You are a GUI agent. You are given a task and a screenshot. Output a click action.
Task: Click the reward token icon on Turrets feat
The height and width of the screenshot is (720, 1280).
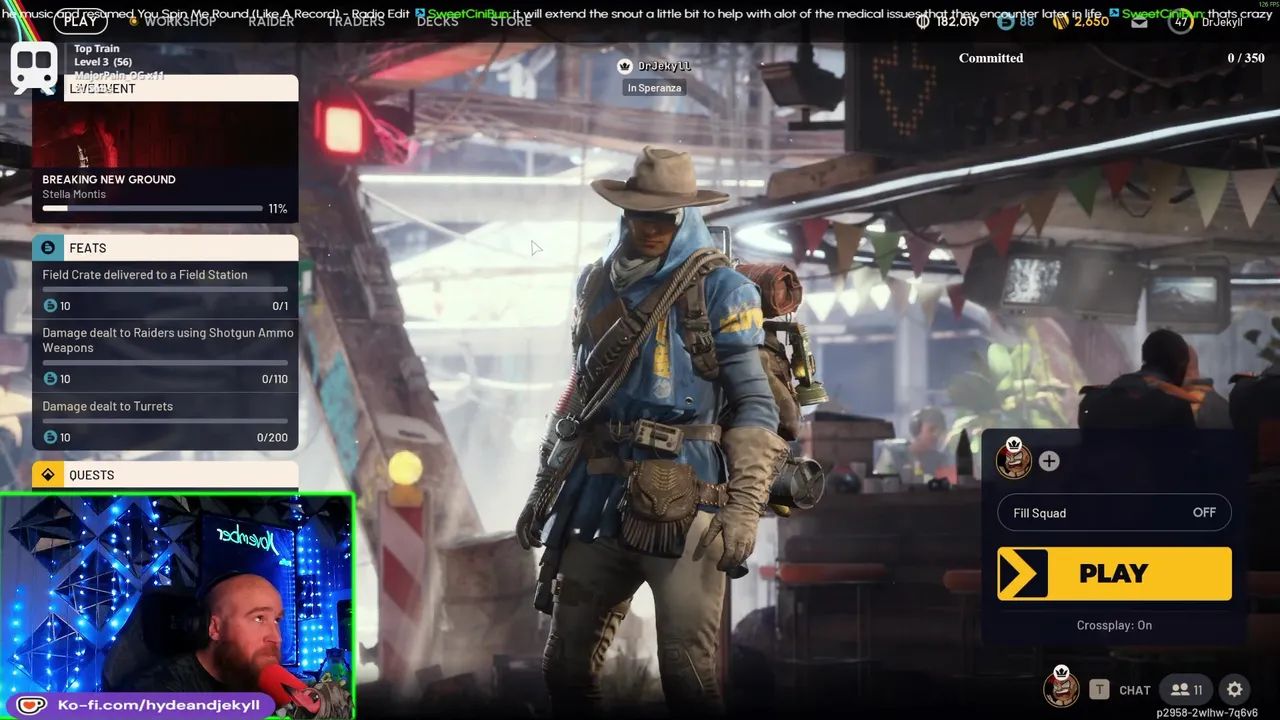tap(50, 437)
